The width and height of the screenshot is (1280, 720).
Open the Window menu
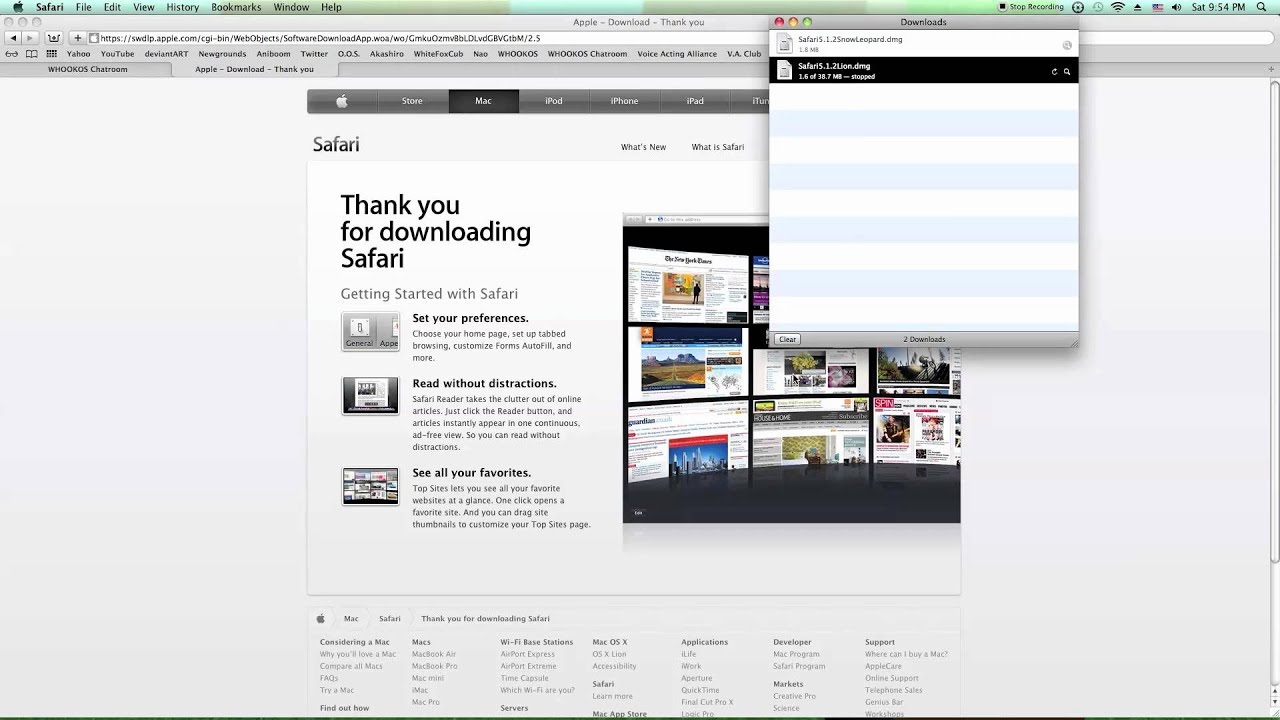click(x=291, y=7)
